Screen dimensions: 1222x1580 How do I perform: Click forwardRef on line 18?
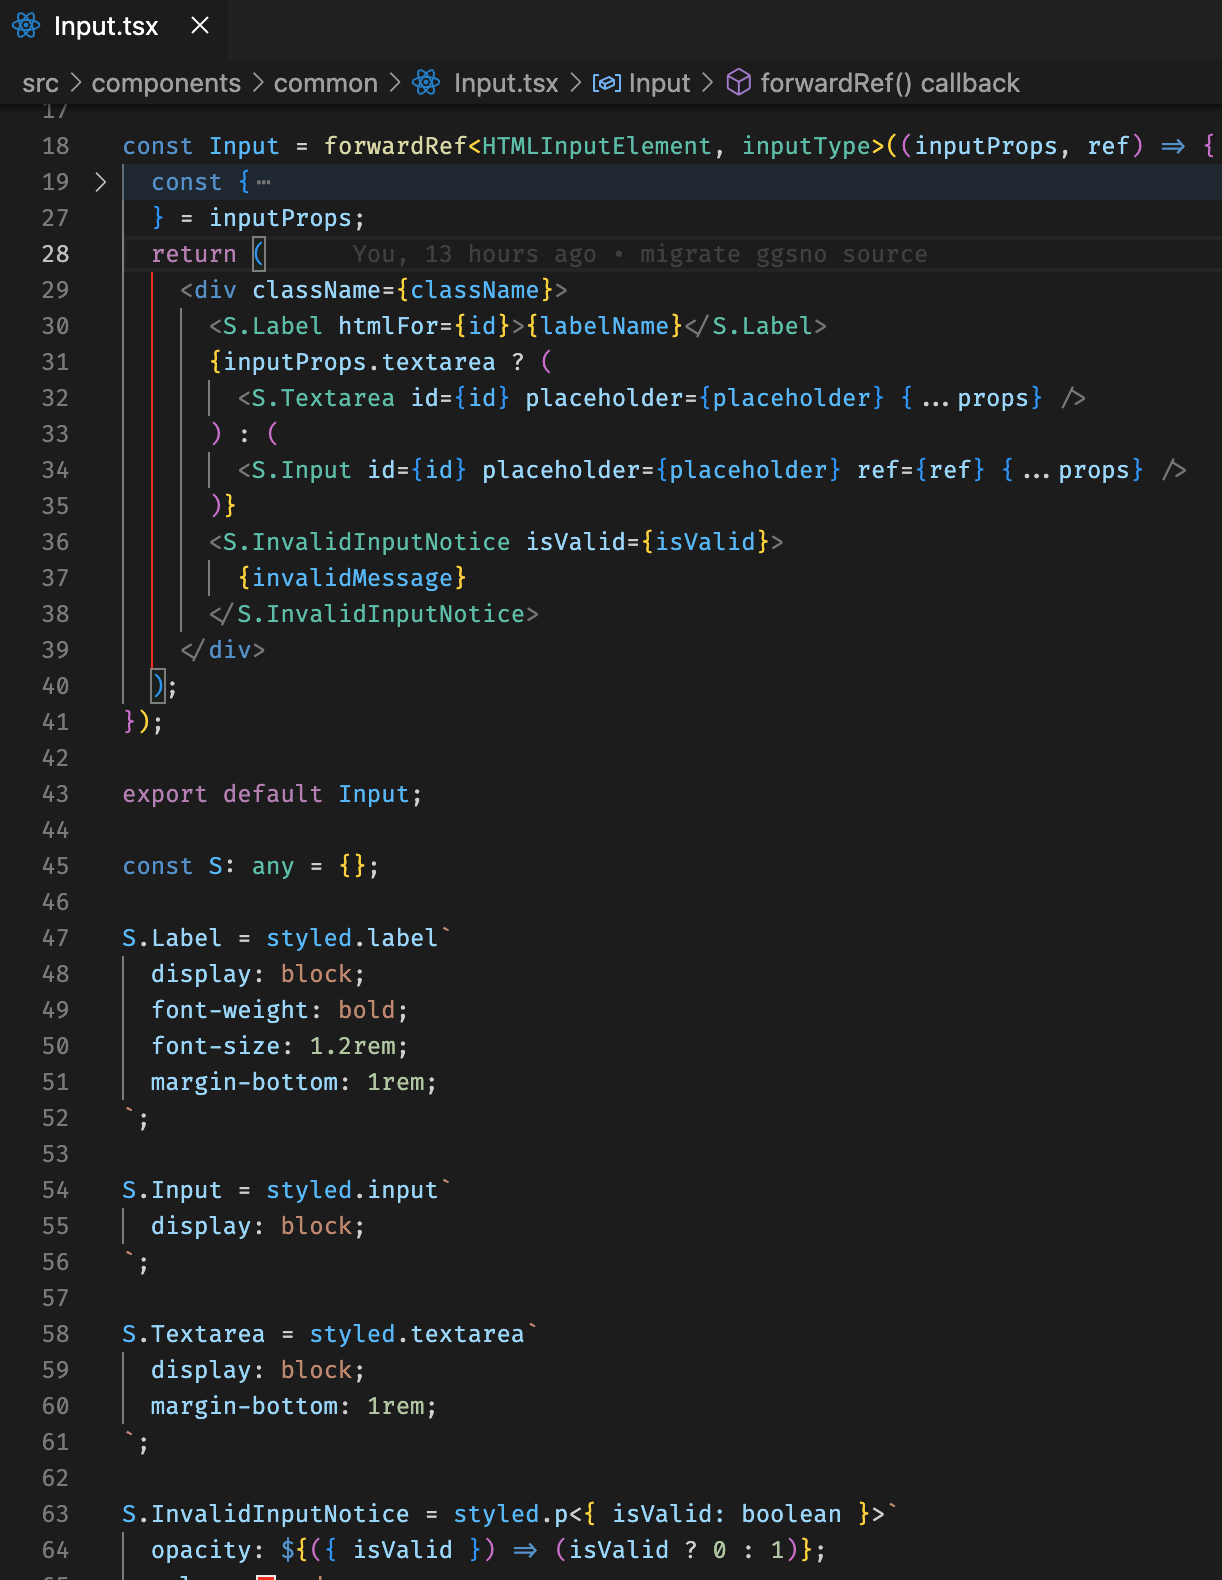[395, 146]
